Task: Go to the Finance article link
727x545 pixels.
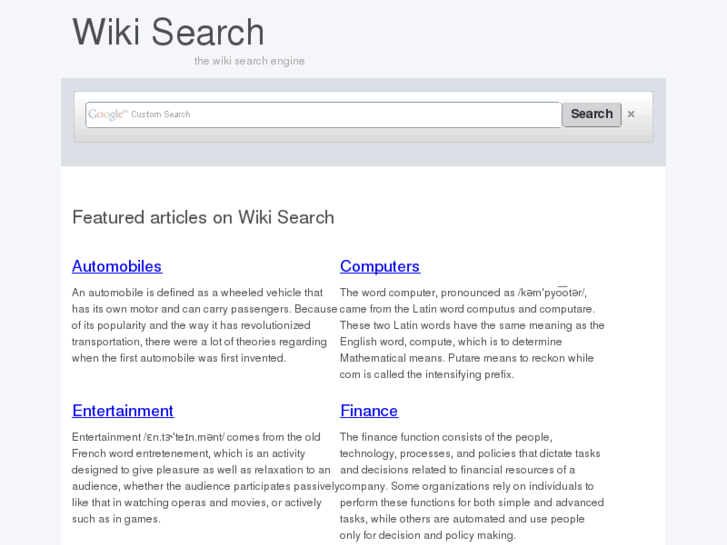Action: [x=369, y=410]
